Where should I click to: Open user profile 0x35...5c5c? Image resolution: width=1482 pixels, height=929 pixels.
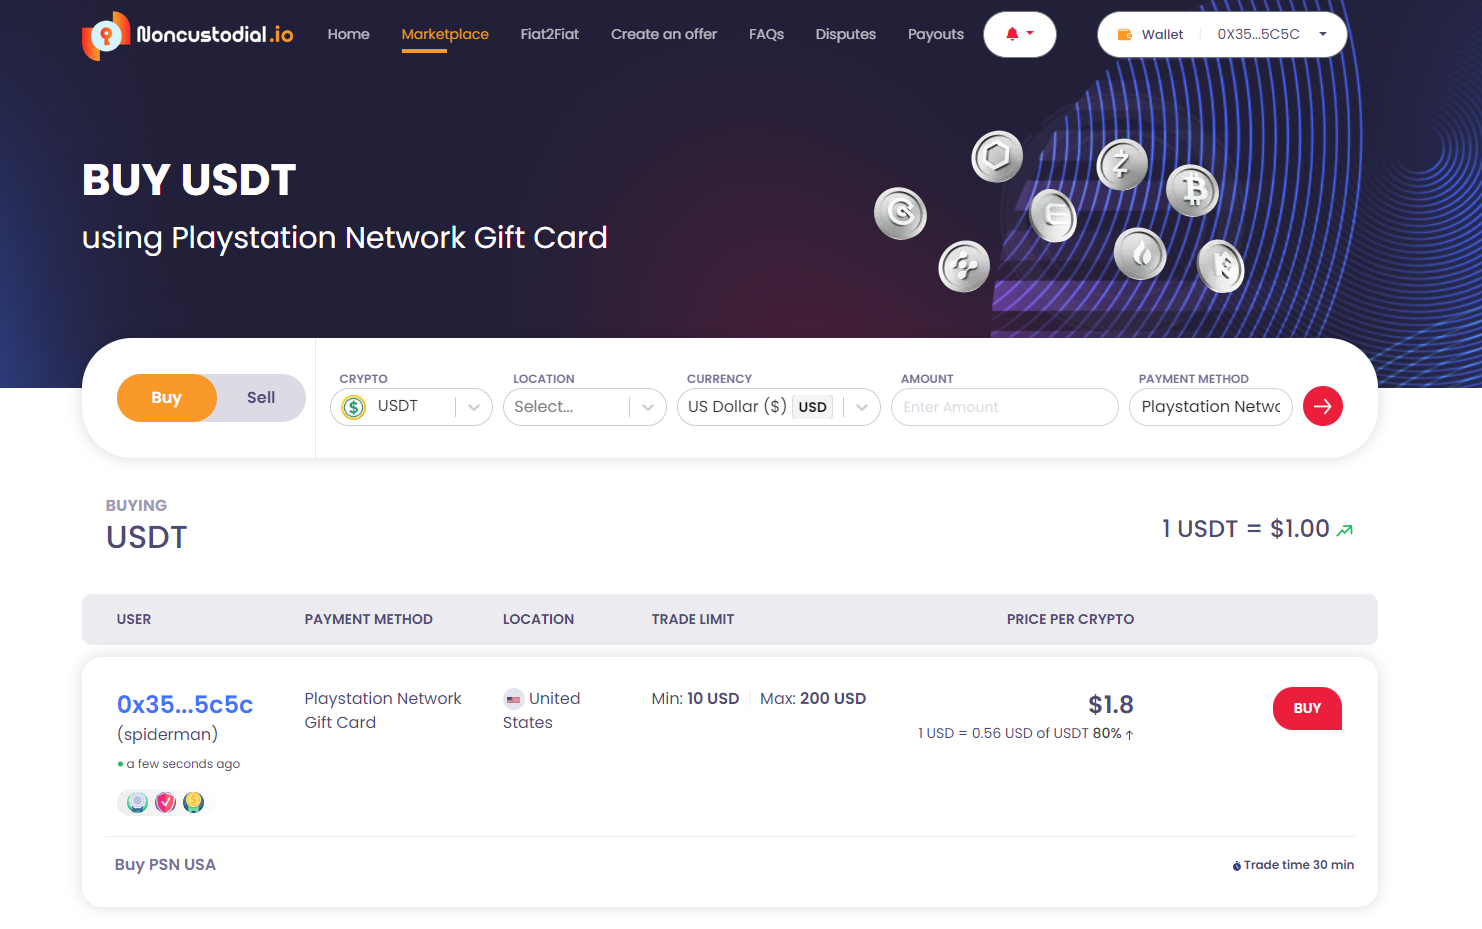(x=185, y=705)
